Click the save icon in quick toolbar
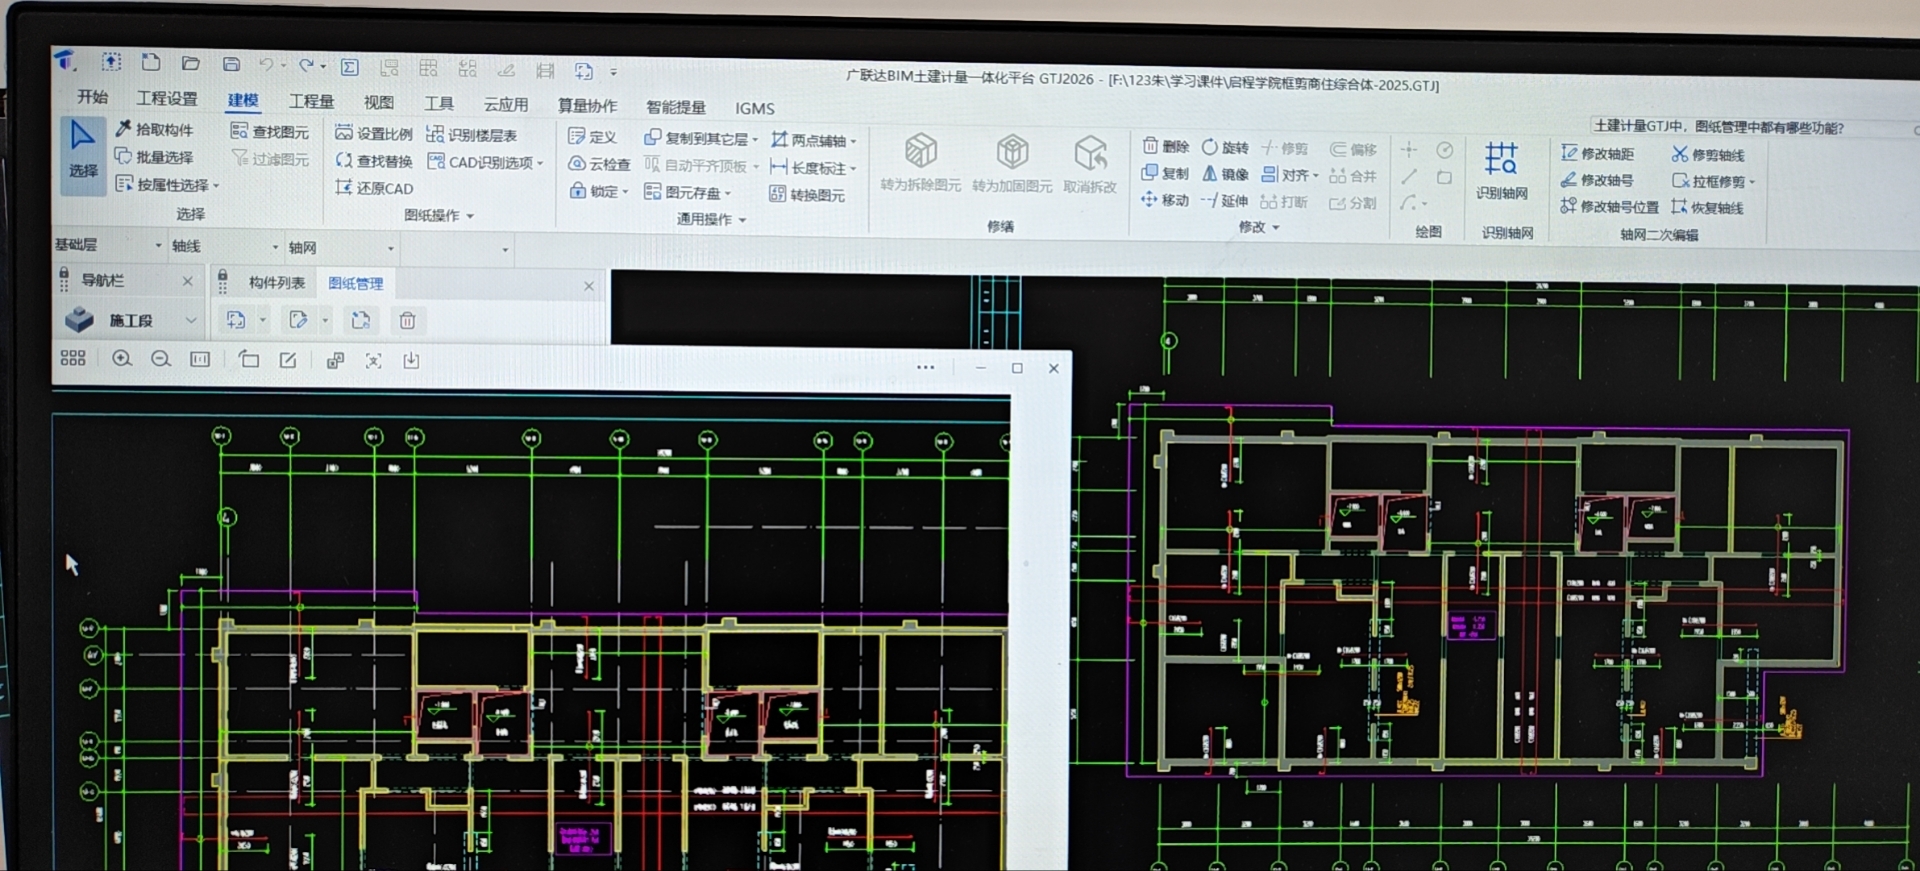The height and width of the screenshot is (871, 1920). click(231, 64)
